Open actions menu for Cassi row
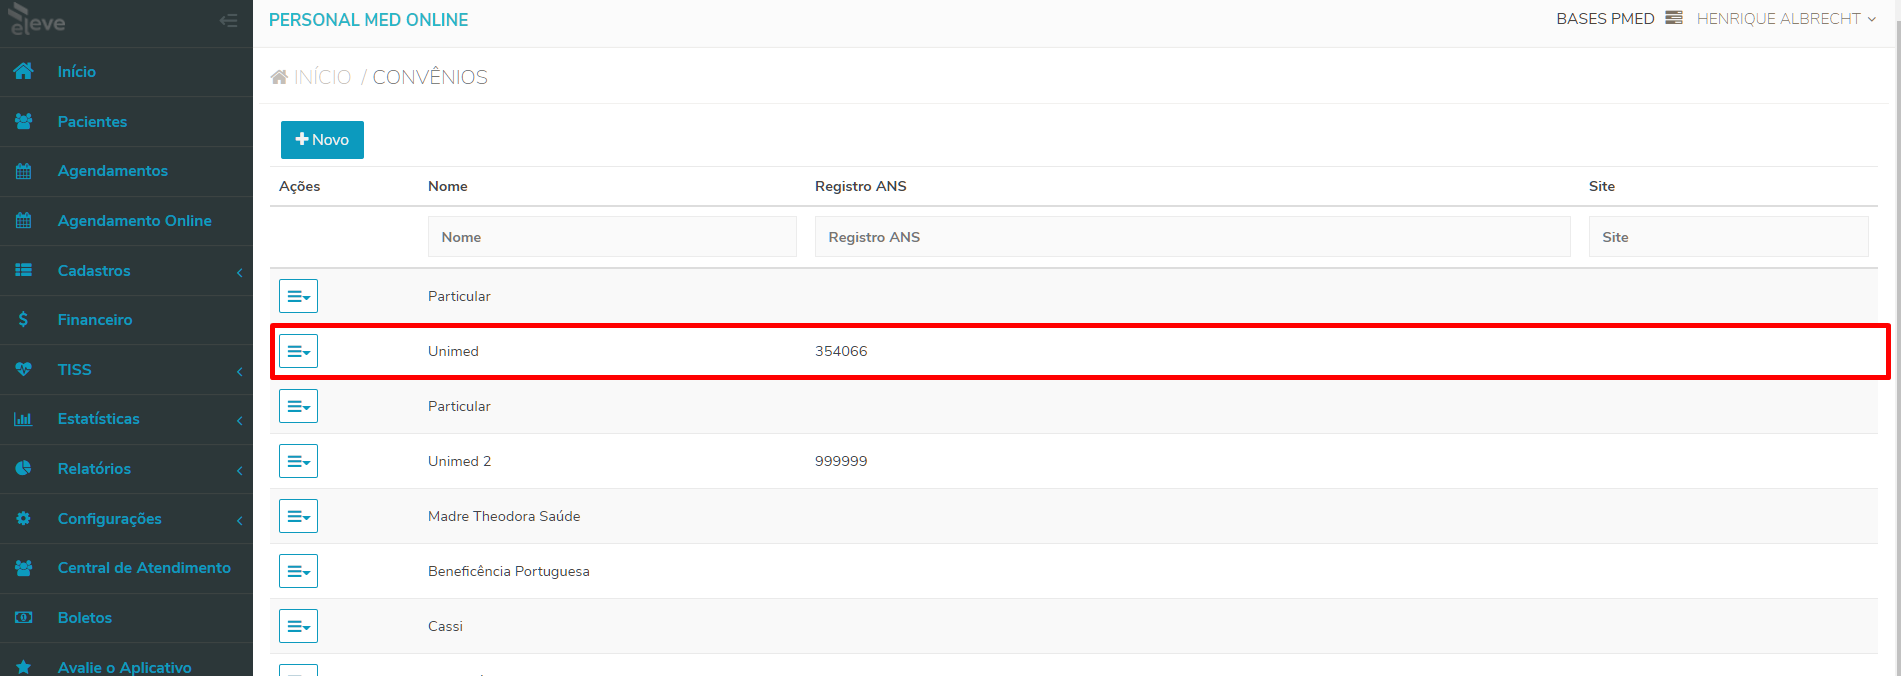 (x=298, y=626)
